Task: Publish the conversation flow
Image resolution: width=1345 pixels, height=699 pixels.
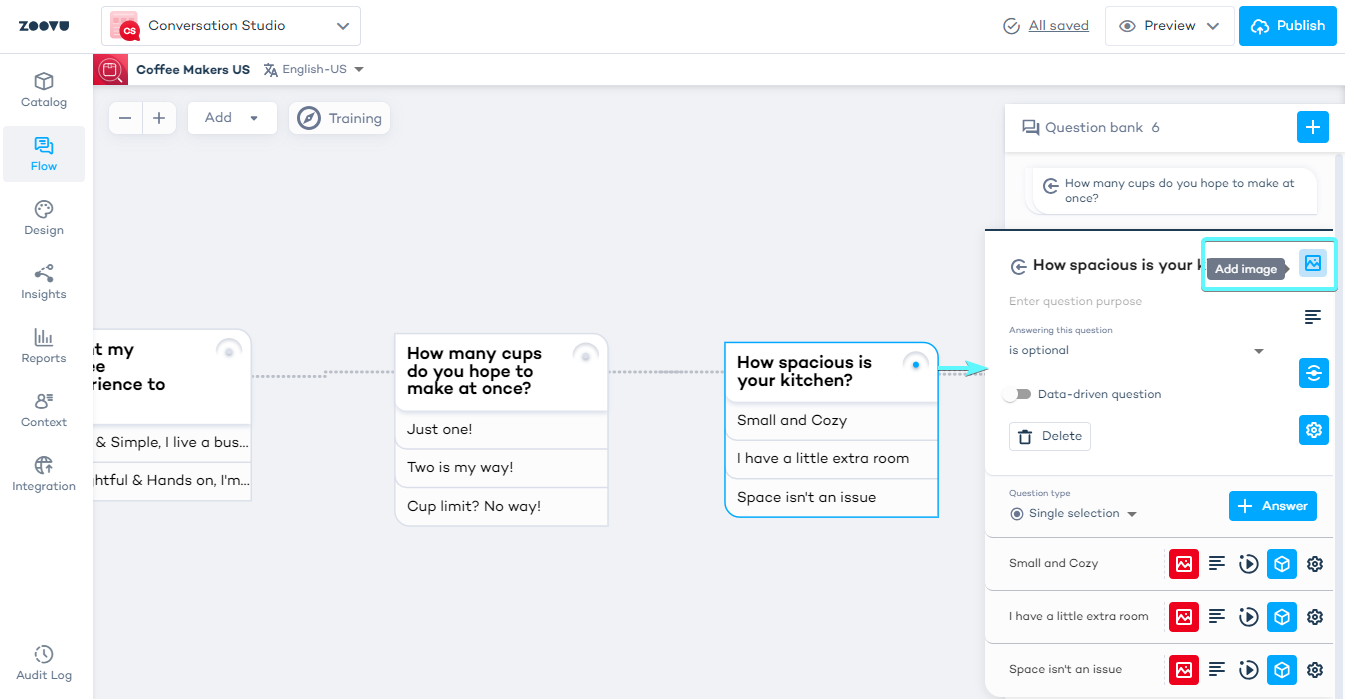Action: point(1287,26)
